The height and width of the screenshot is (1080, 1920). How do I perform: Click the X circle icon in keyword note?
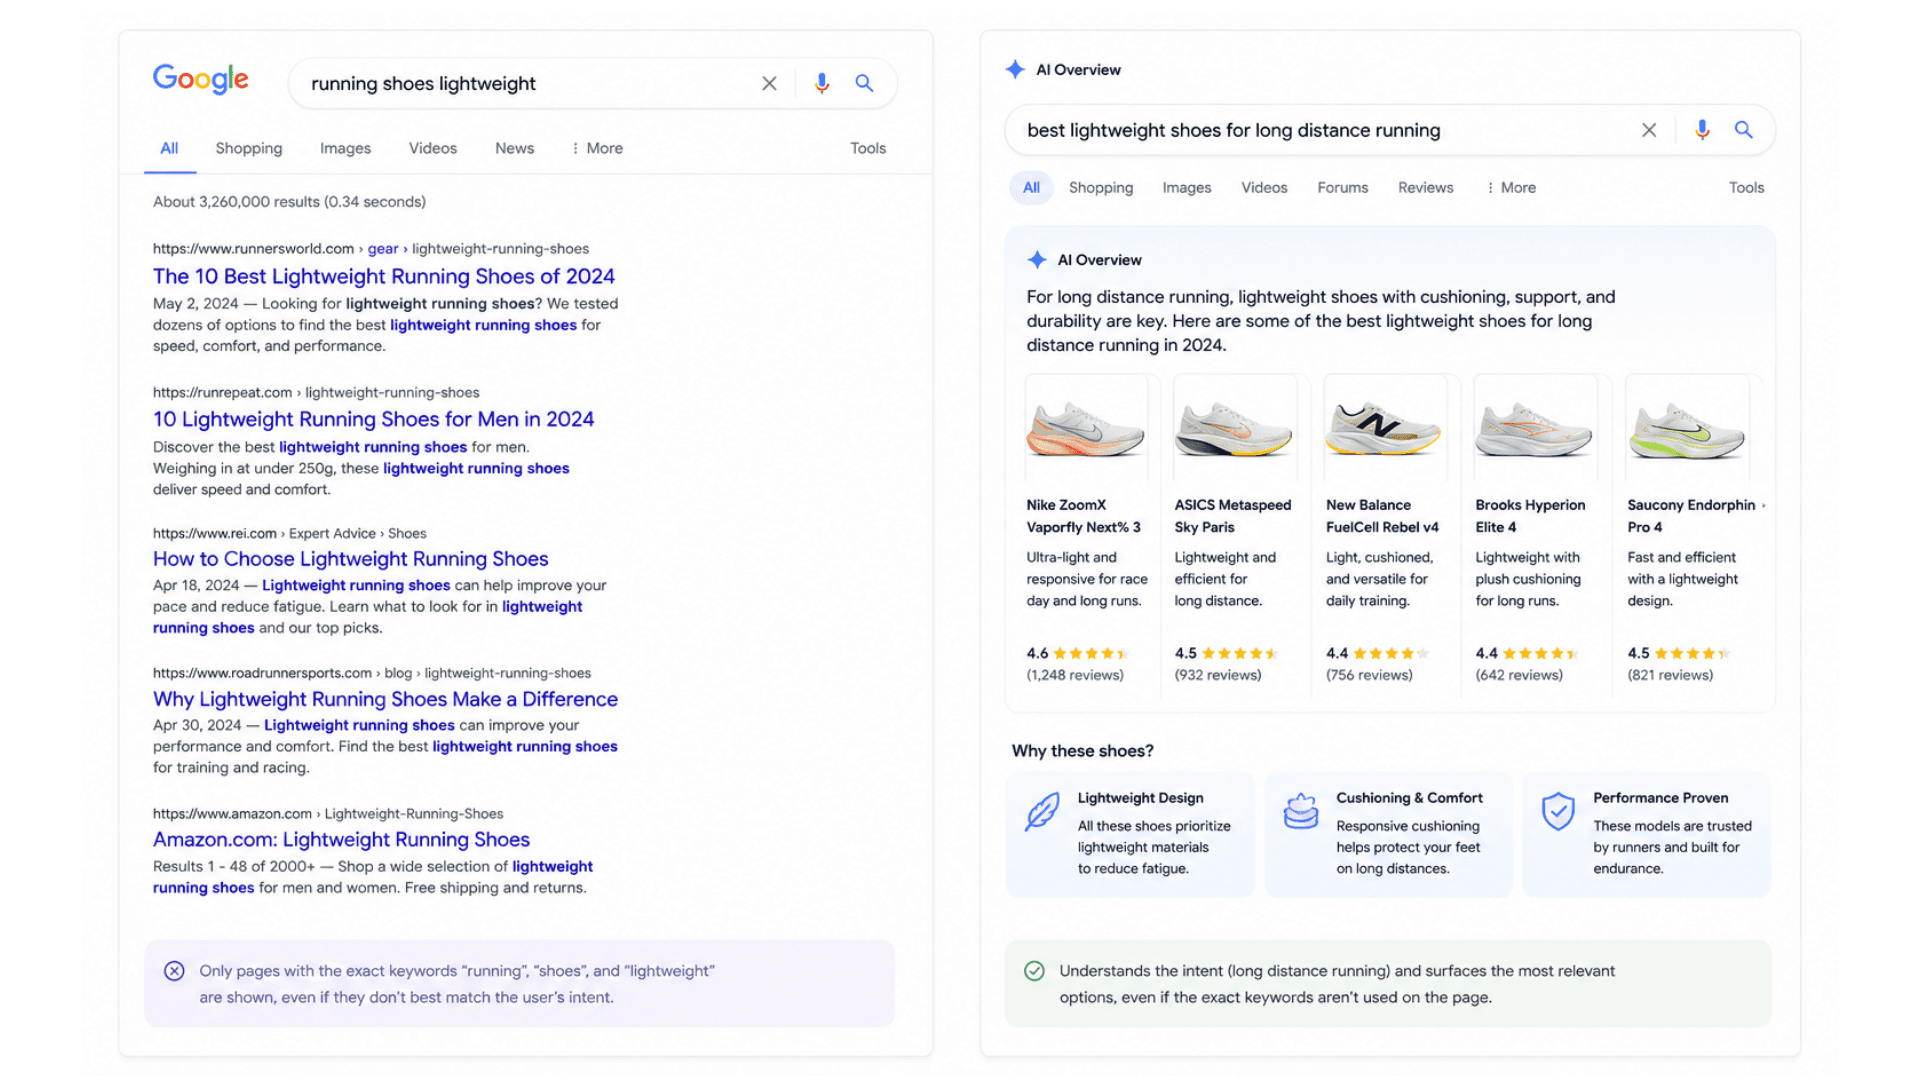[x=174, y=971]
